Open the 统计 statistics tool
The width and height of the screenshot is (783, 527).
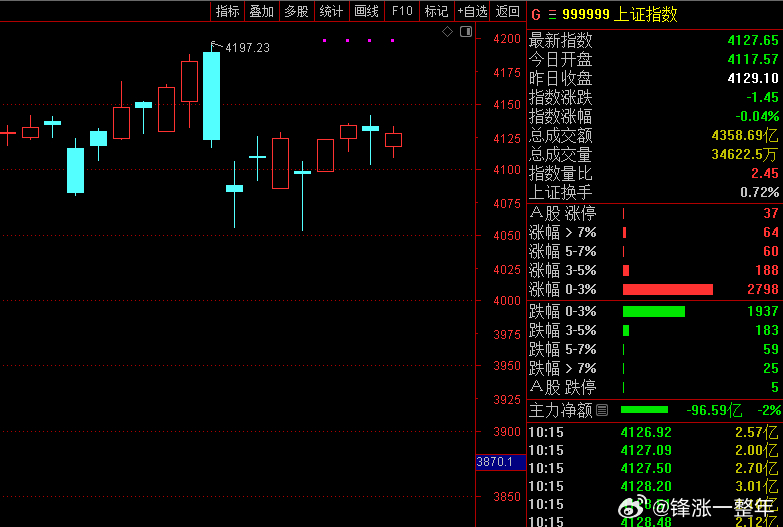(332, 11)
